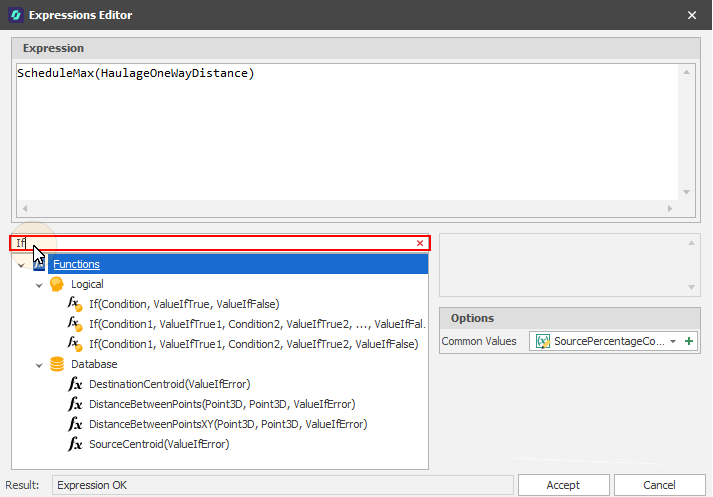This screenshot has width=713, height=497.
Task: Accept the expression
Action: 563,485
